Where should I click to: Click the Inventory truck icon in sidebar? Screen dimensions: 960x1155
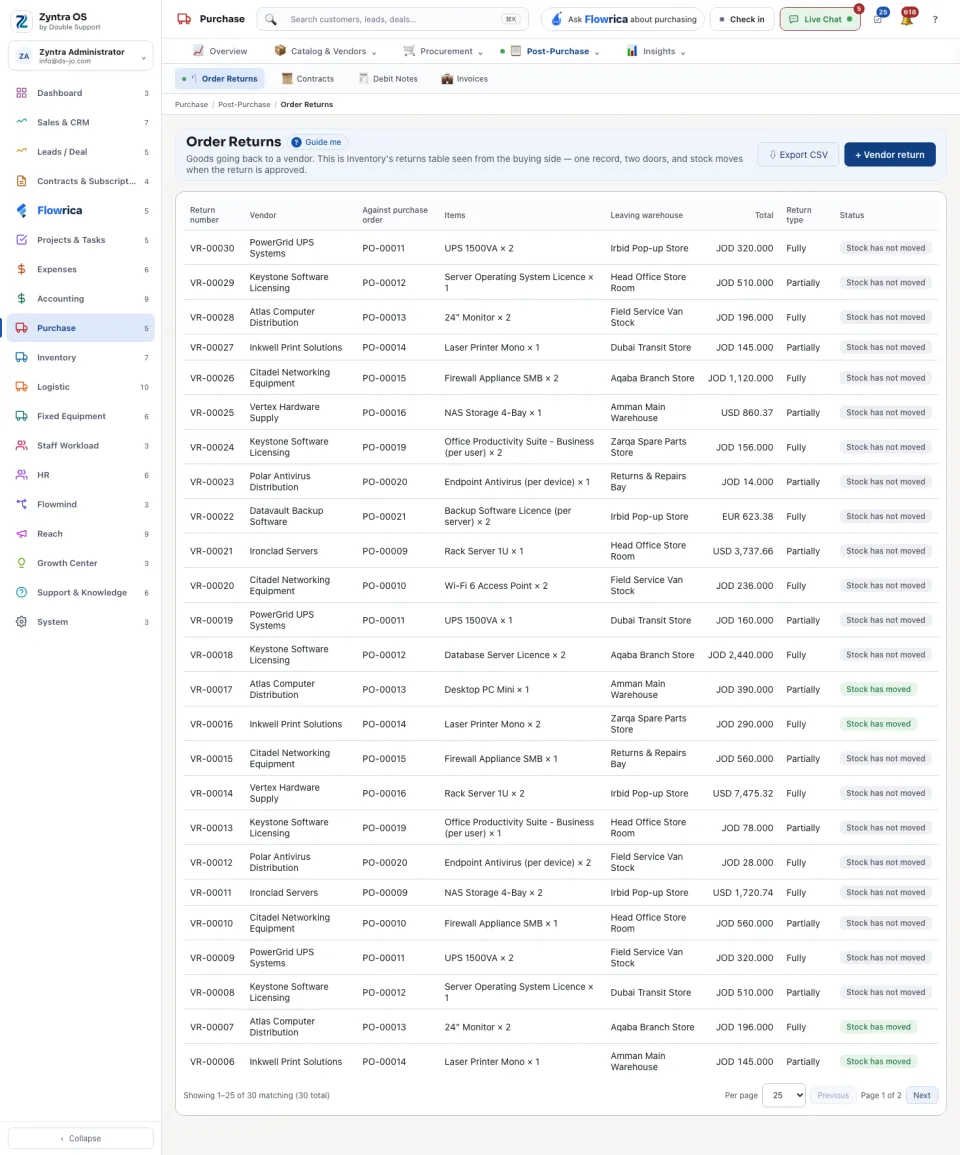pos(21,357)
